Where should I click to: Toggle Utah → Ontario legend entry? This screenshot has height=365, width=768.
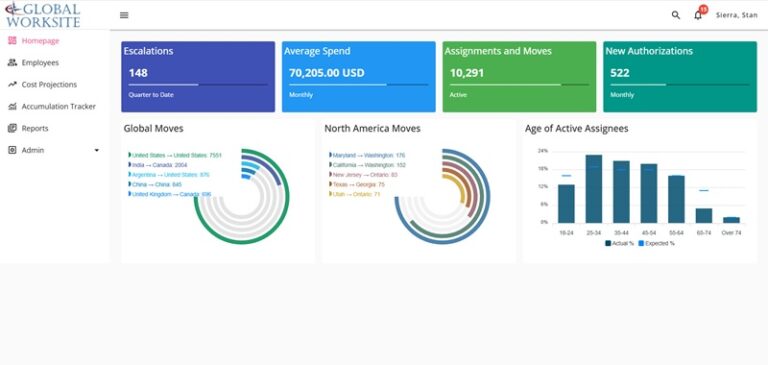(355, 195)
